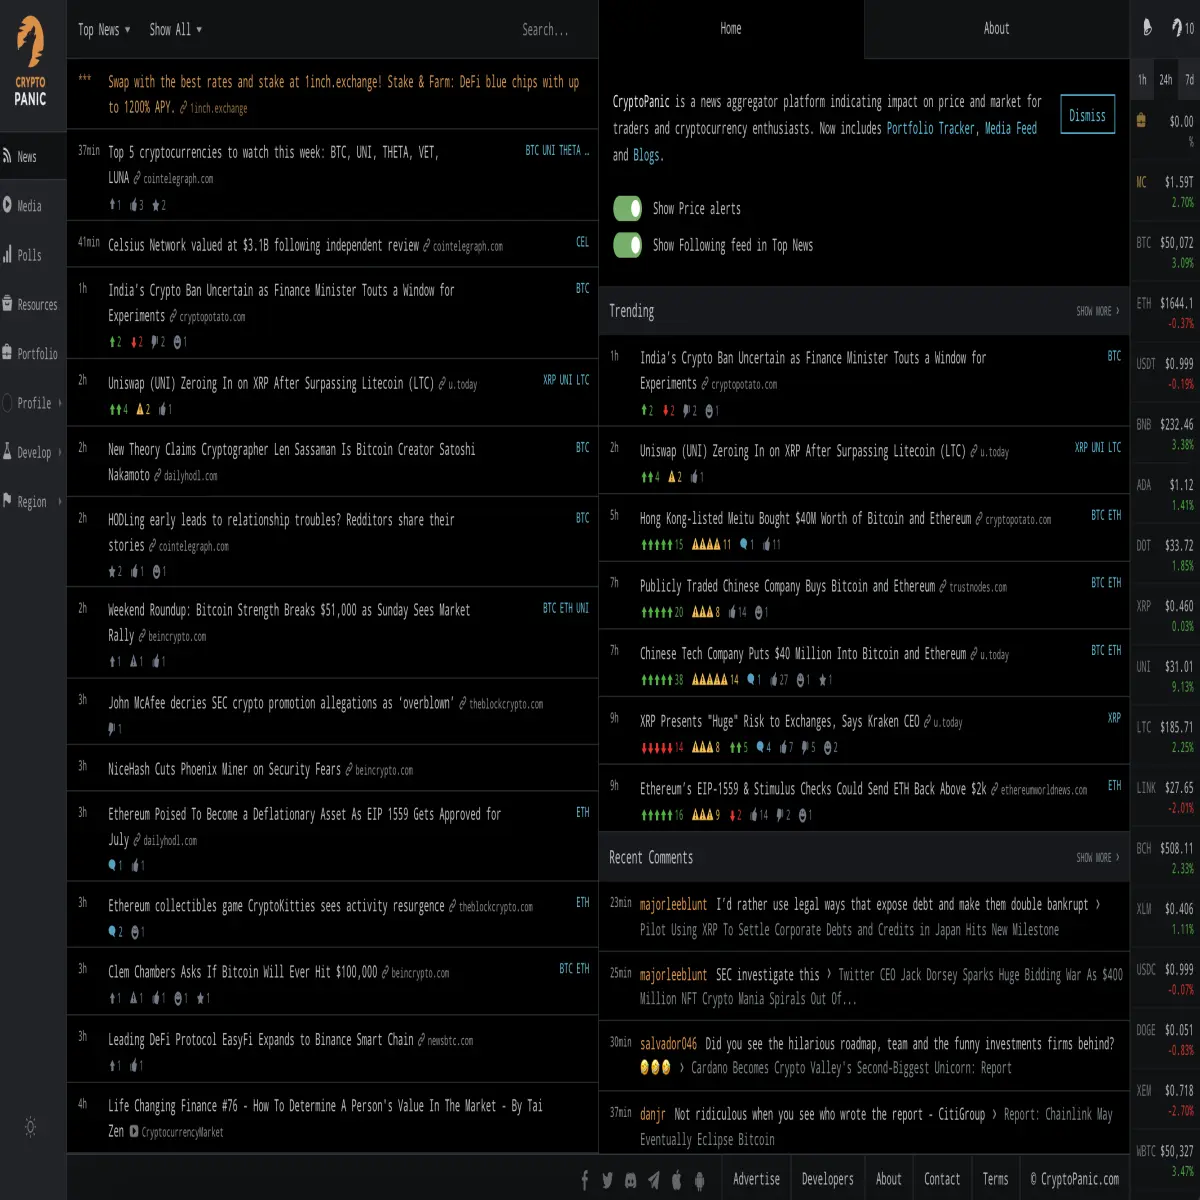The height and width of the screenshot is (1200, 1200).
Task: Click the important warning triangles on Chinese Tech Company story
Action: pyautogui.click(x=715, y=680)
